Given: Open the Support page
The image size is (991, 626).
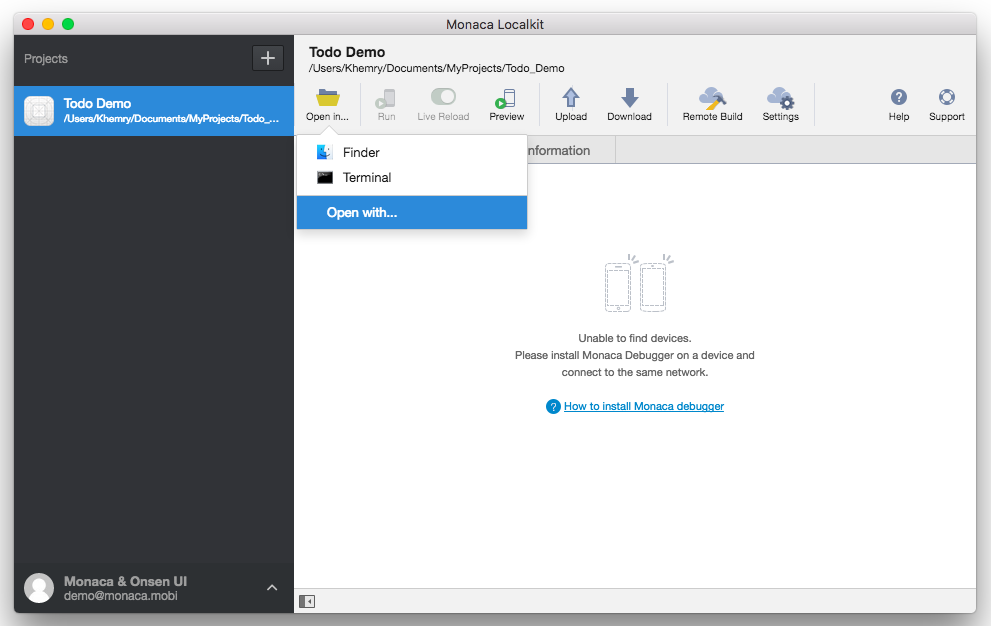Looking at the screenshot, I should (947, 105).
